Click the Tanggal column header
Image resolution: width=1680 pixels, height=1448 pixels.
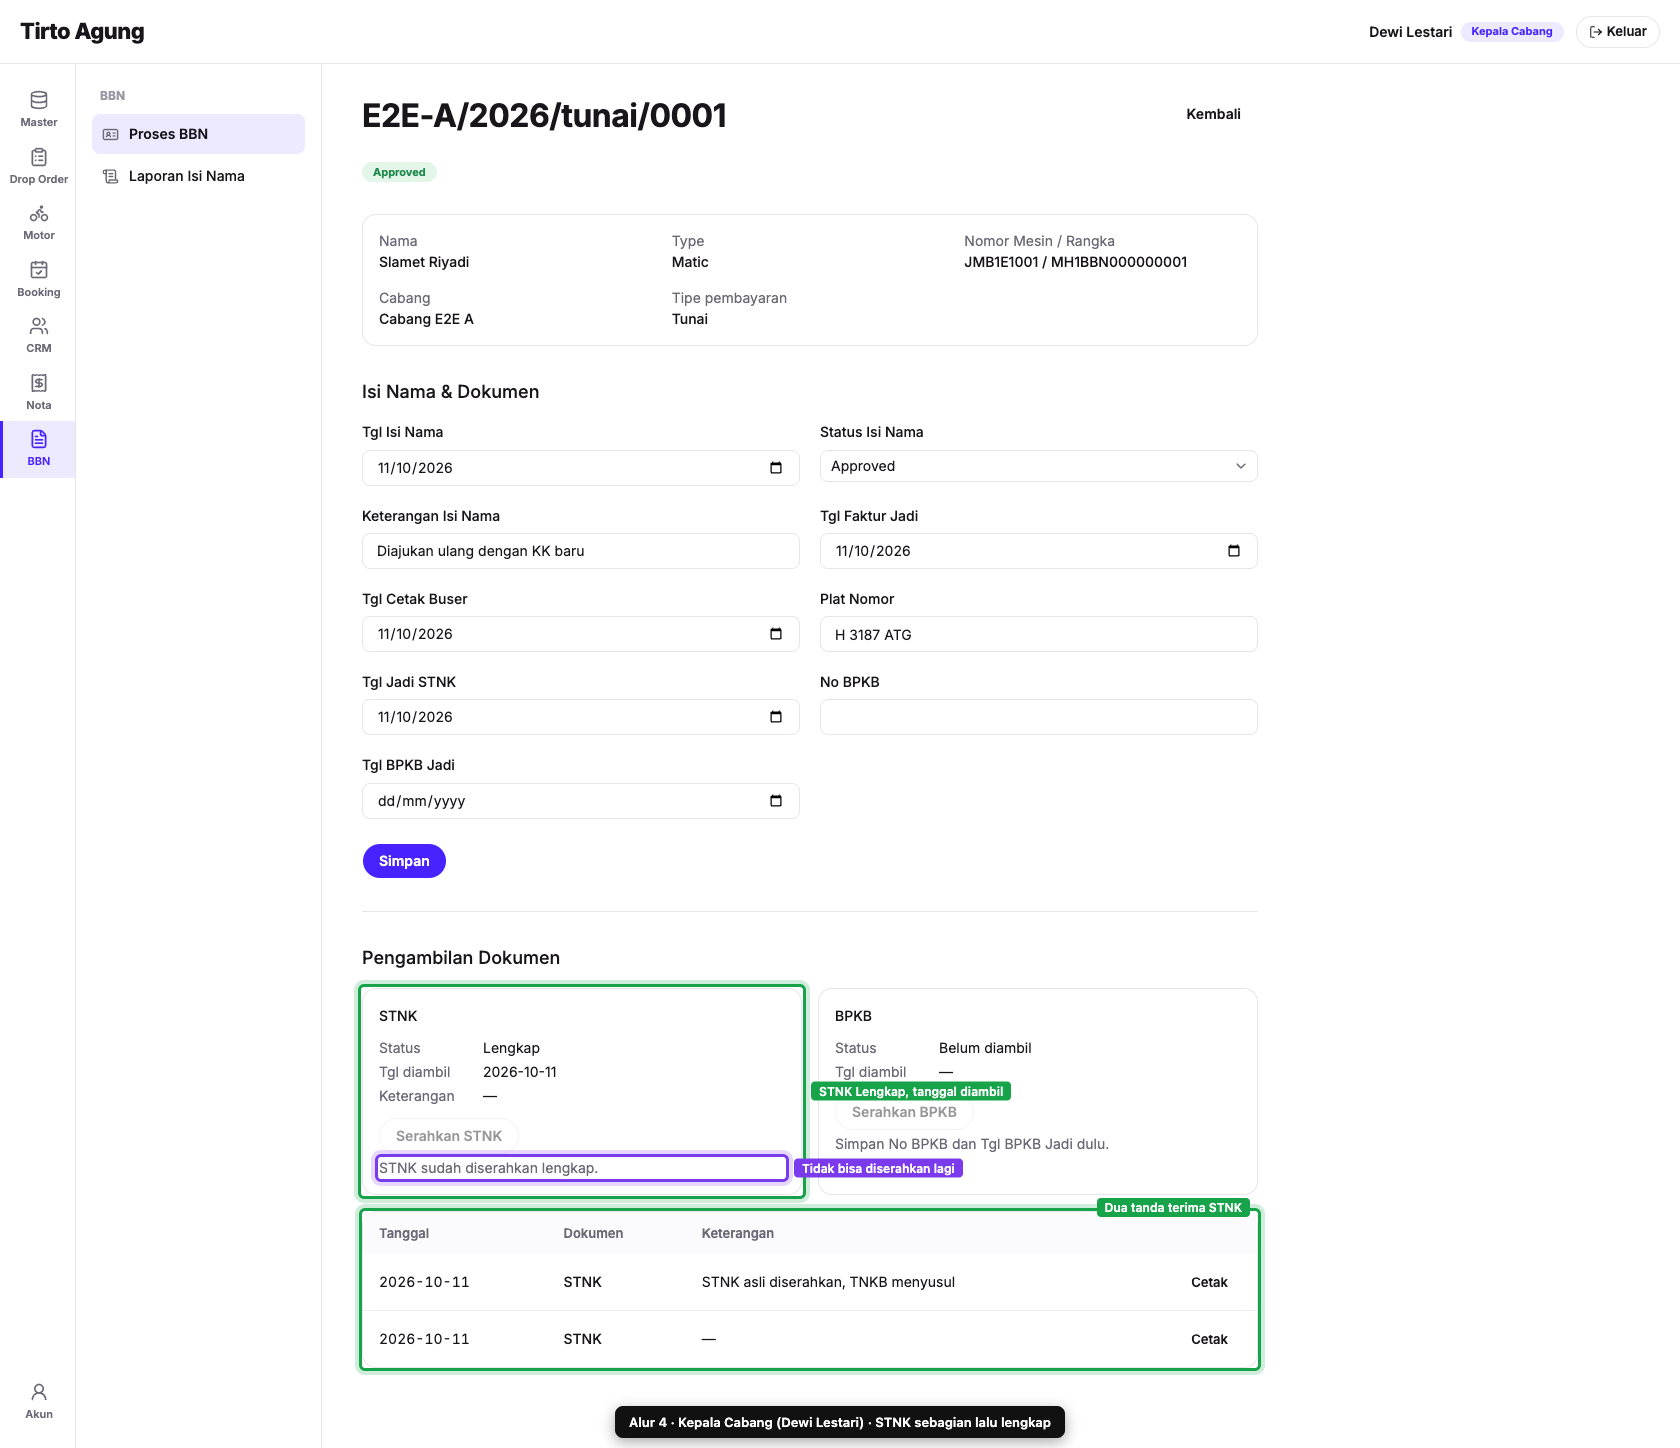click(404, 1233)
